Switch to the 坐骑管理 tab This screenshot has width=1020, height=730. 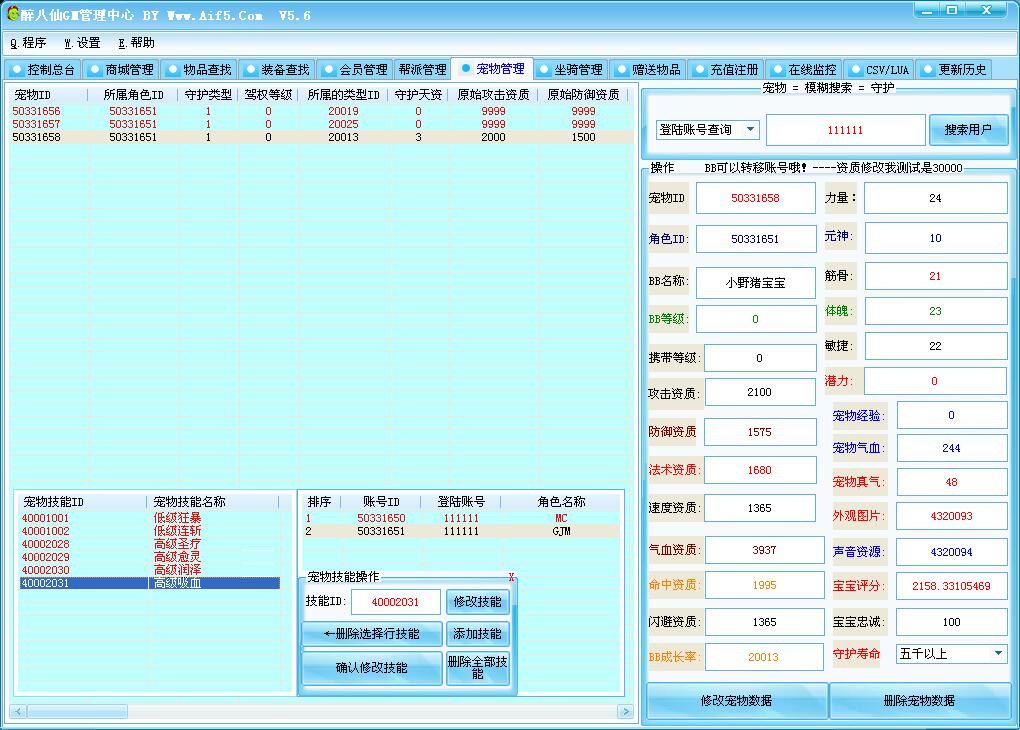(x=570, y=70)
